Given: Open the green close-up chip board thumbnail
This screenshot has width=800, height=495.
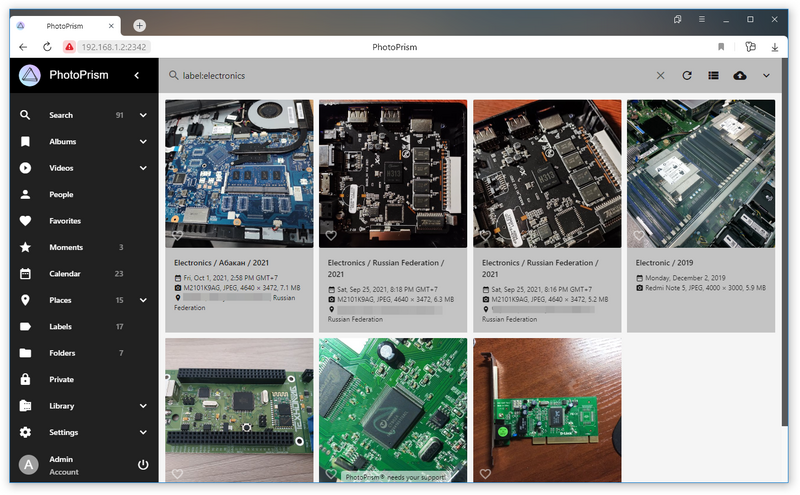Looking at the screenshot, I should (393, 410).
